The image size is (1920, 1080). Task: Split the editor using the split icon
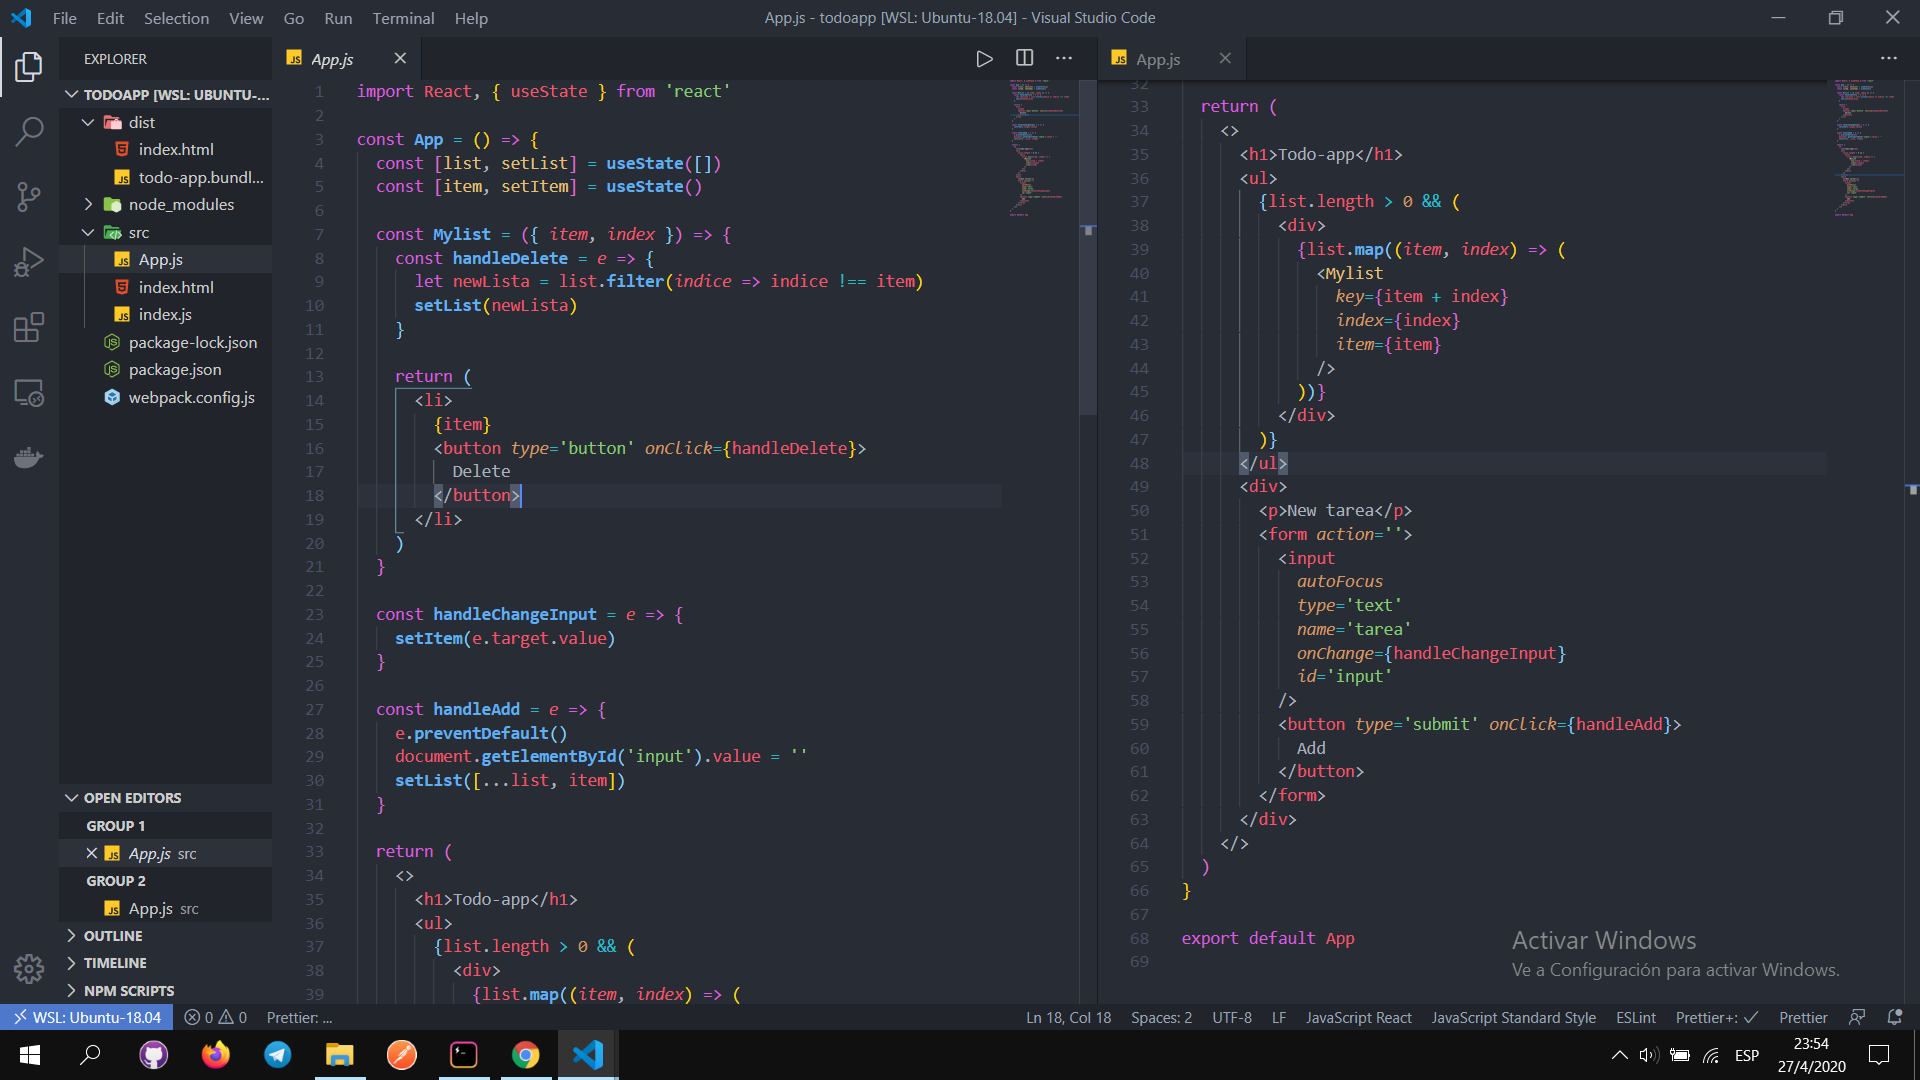click(x=1024, y=58)
